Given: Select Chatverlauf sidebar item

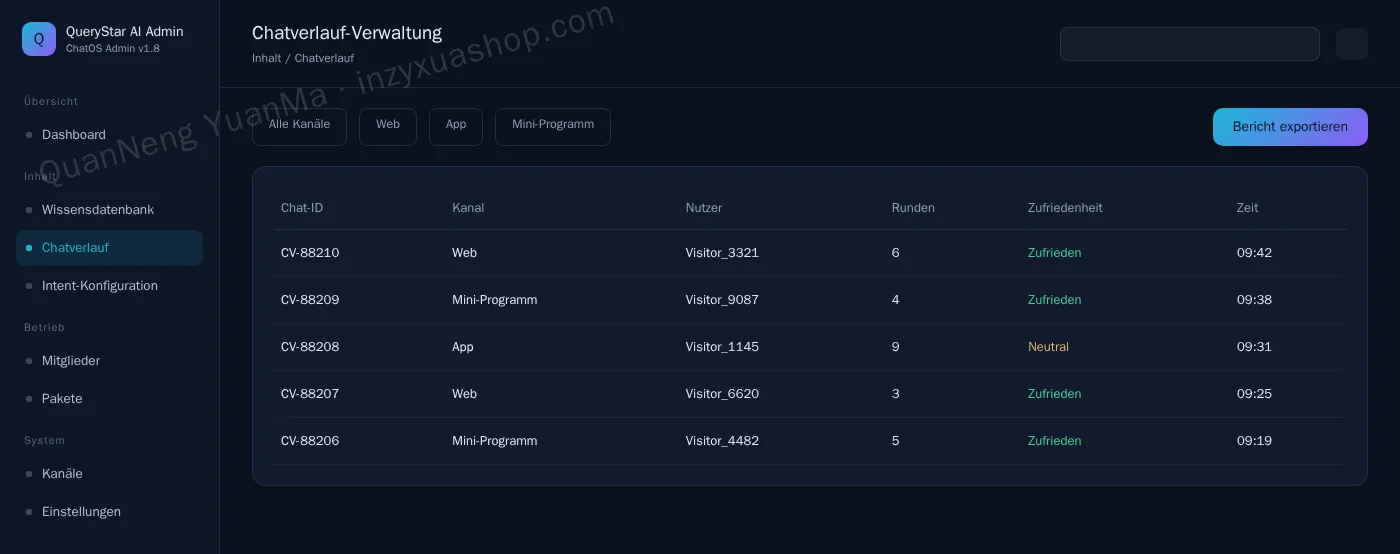Looking at the screenshot, I should click(x=109, y=248).
